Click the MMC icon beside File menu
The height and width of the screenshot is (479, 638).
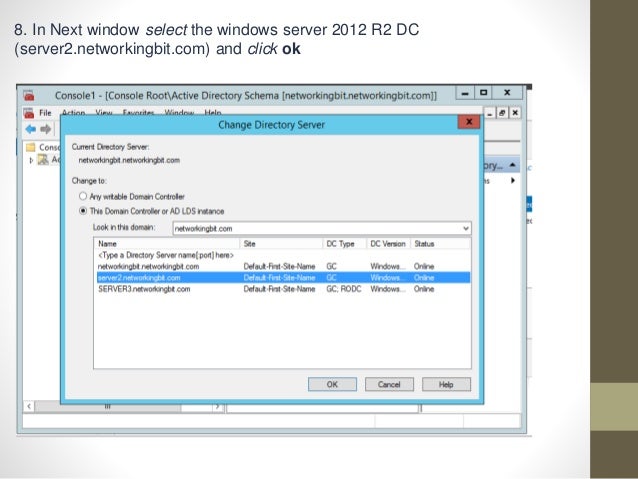28,113
